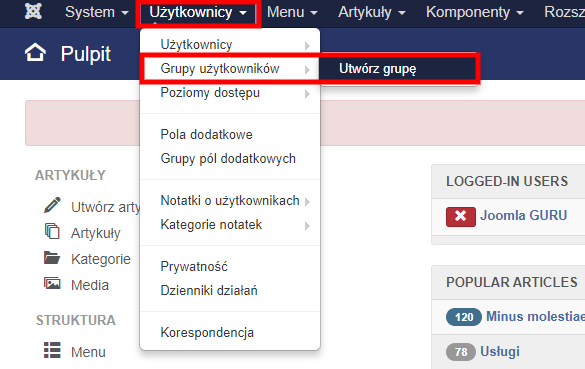Viewport: 585px width, 369px height.
Task: Open the Menu dropdown in top bar
Action: click(292, 12)
